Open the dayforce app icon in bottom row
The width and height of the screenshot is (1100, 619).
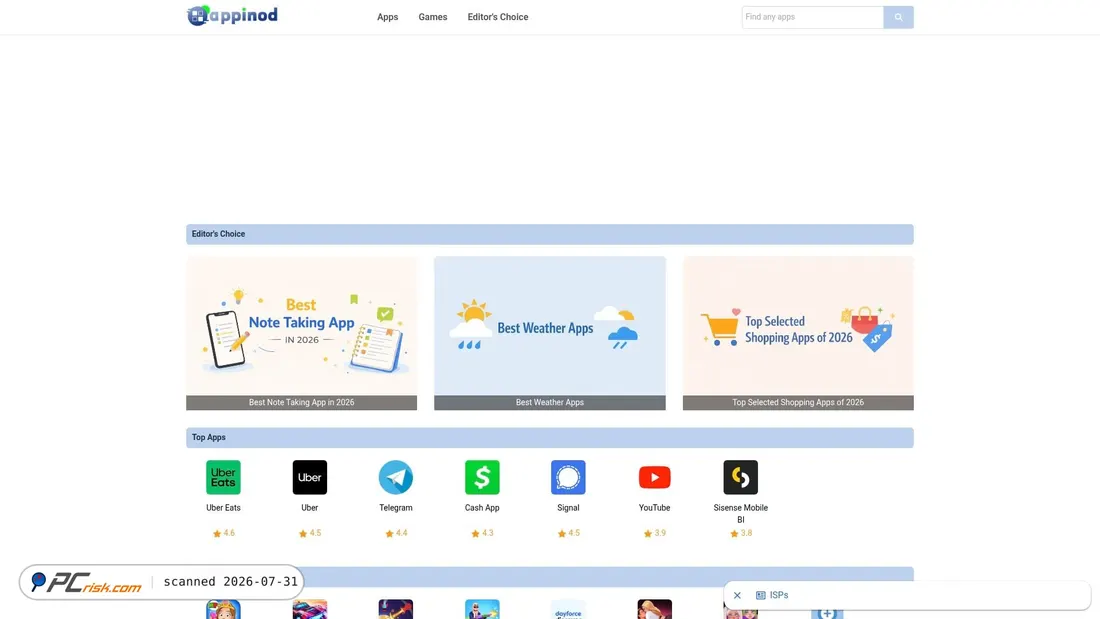click(568, 609)
